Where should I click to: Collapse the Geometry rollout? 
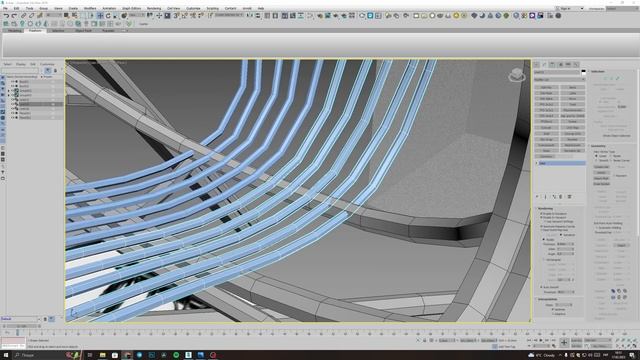(x=598, y=146)
